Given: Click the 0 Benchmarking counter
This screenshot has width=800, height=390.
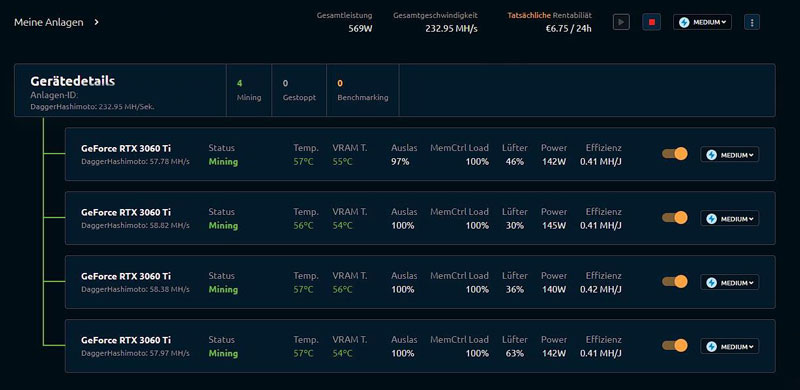Looking at the screenshot, I should 363,90.
